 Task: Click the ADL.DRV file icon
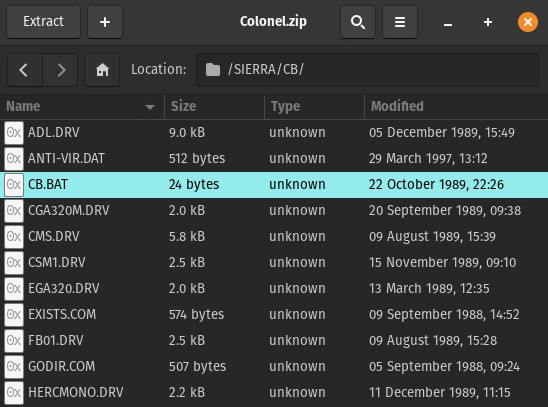click(x=14, y=133)
